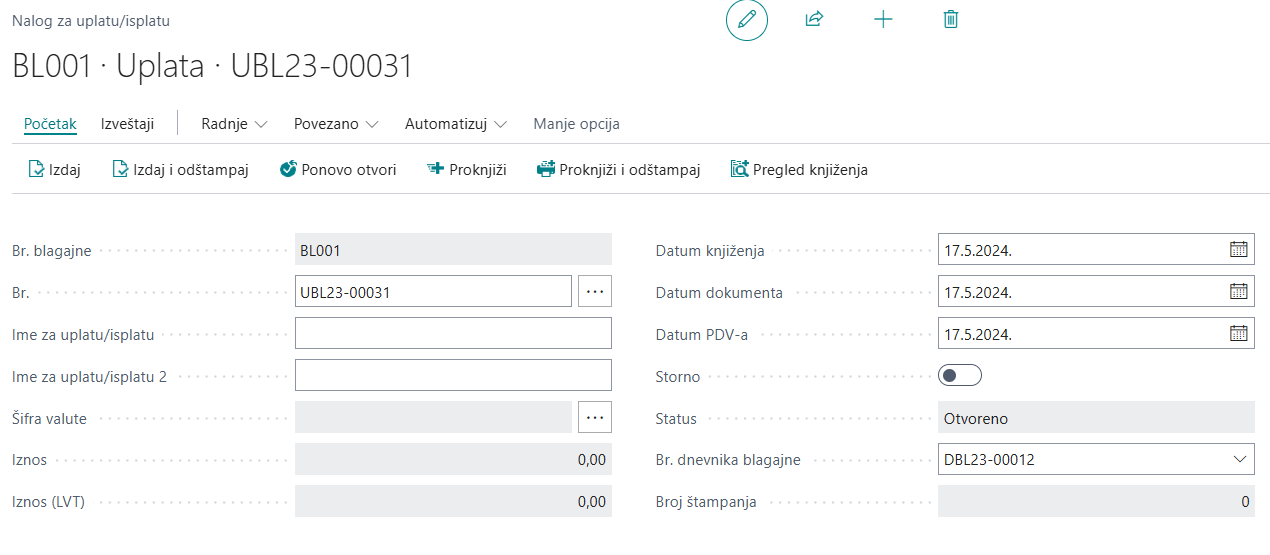The image size is (1270, 555).
Task: Click the share icon at top
Action: (814, 19)
